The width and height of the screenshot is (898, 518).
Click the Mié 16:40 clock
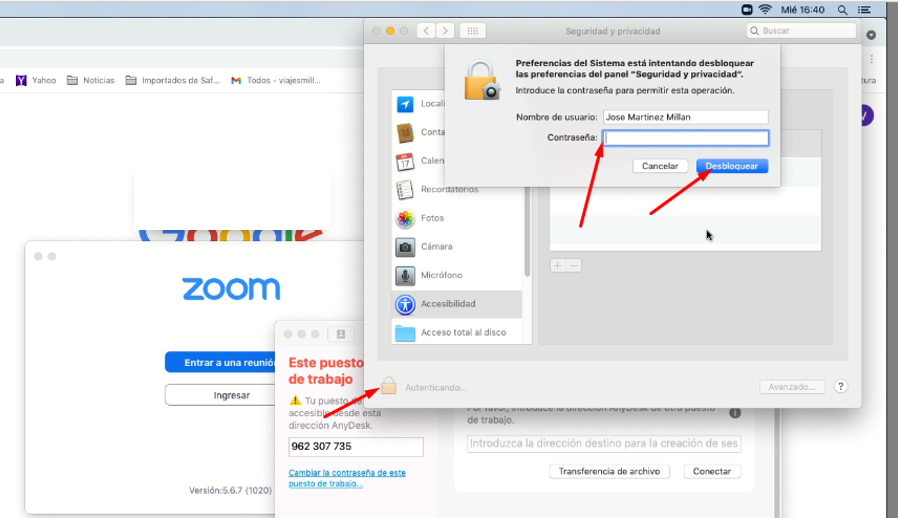click(803, 10)
